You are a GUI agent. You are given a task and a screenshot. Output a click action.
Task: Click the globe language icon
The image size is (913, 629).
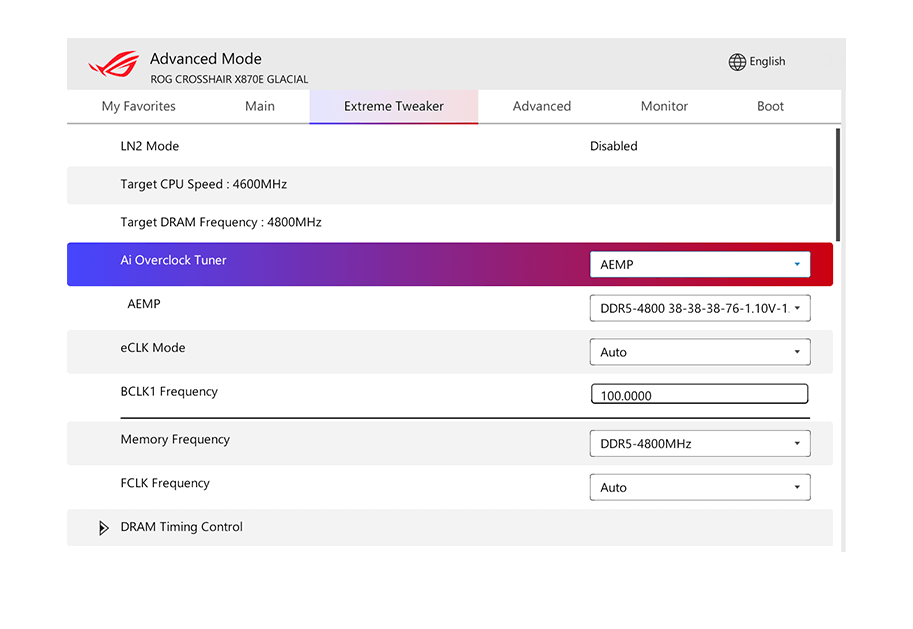(737, 62)
